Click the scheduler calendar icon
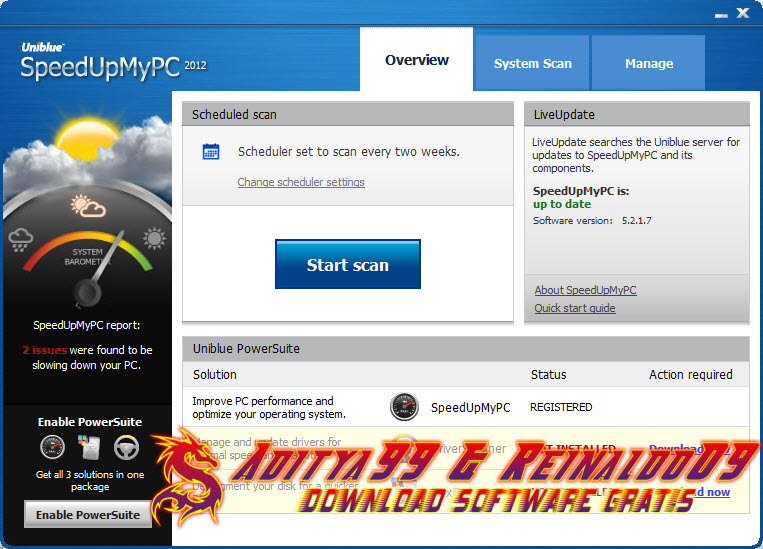Image resolution: width=763 pixels, height=549 pixels. 211,151
